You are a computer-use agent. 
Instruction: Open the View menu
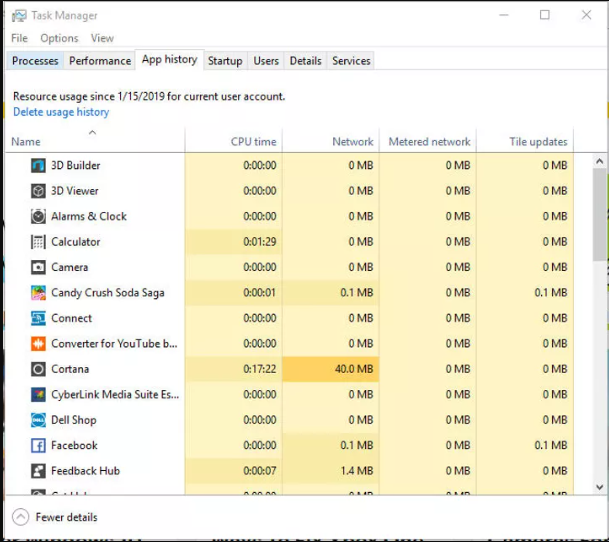coord(102,38)
